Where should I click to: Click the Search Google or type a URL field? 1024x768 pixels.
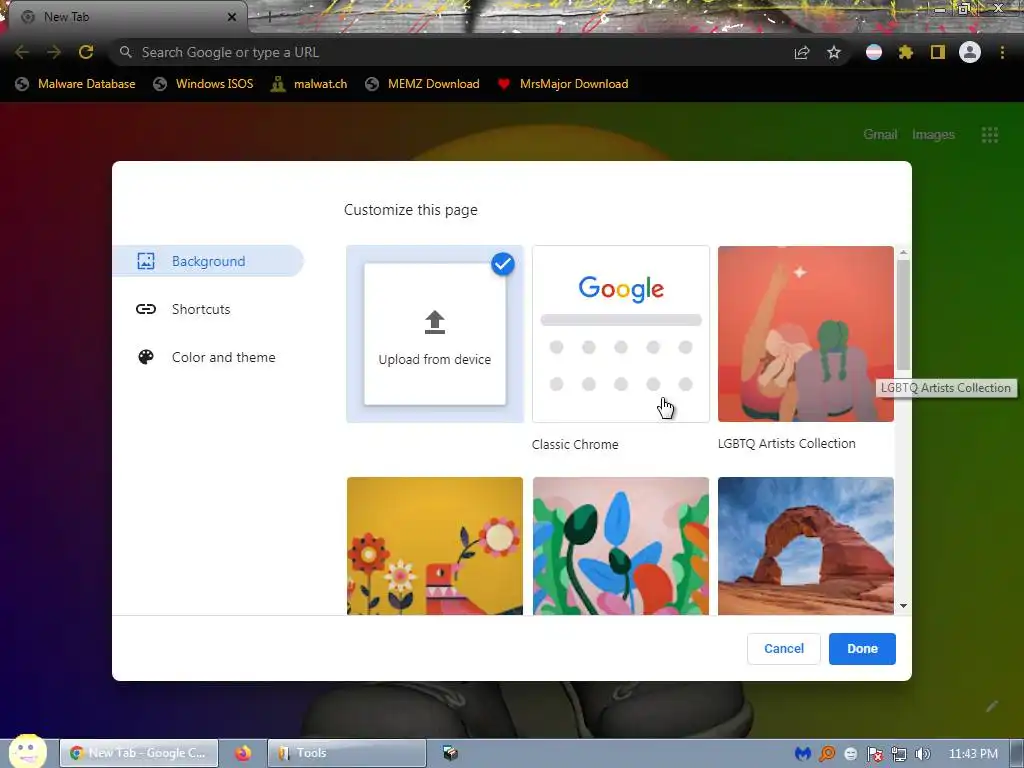coord(451,52)
